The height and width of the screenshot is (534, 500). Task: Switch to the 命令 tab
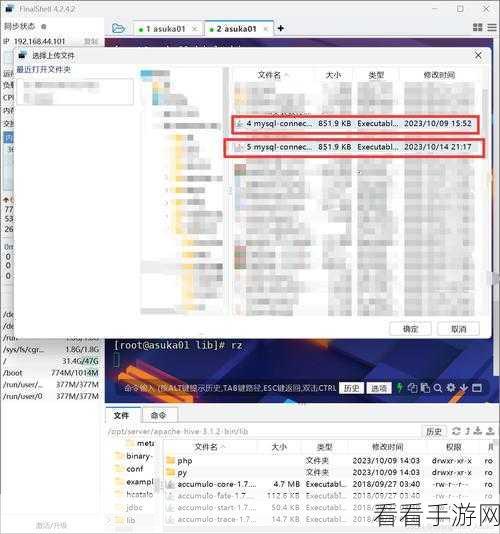pyautogui.click(x=158, y=415)
